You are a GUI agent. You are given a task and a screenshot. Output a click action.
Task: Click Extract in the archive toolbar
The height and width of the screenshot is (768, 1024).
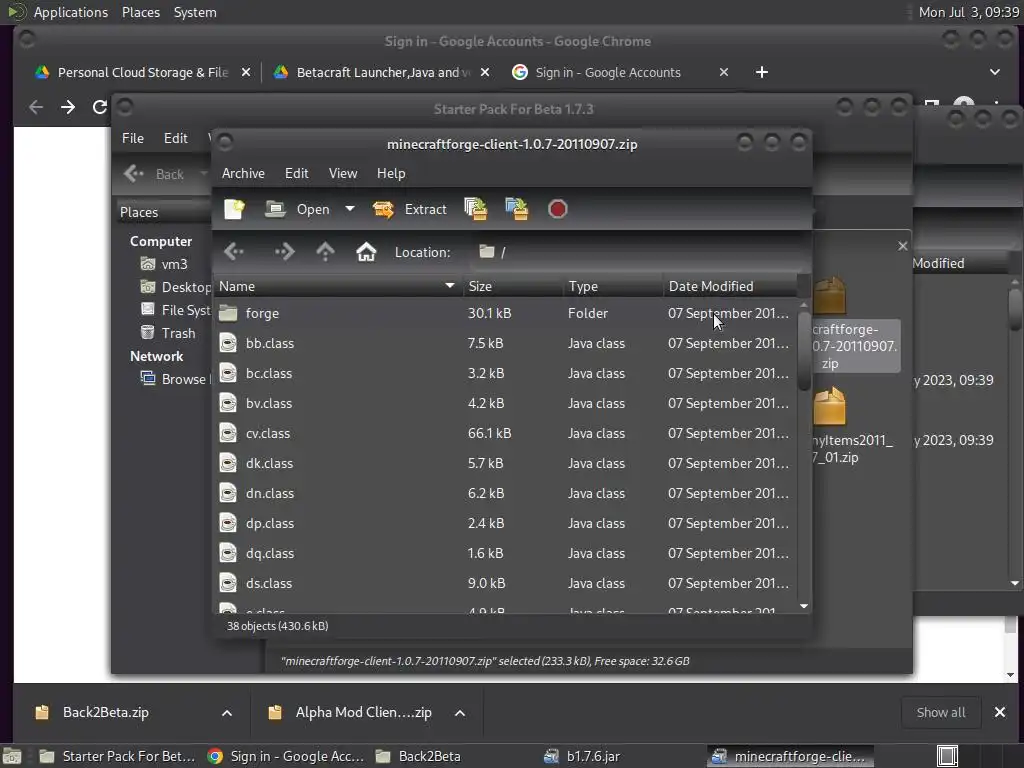(409, 209)
